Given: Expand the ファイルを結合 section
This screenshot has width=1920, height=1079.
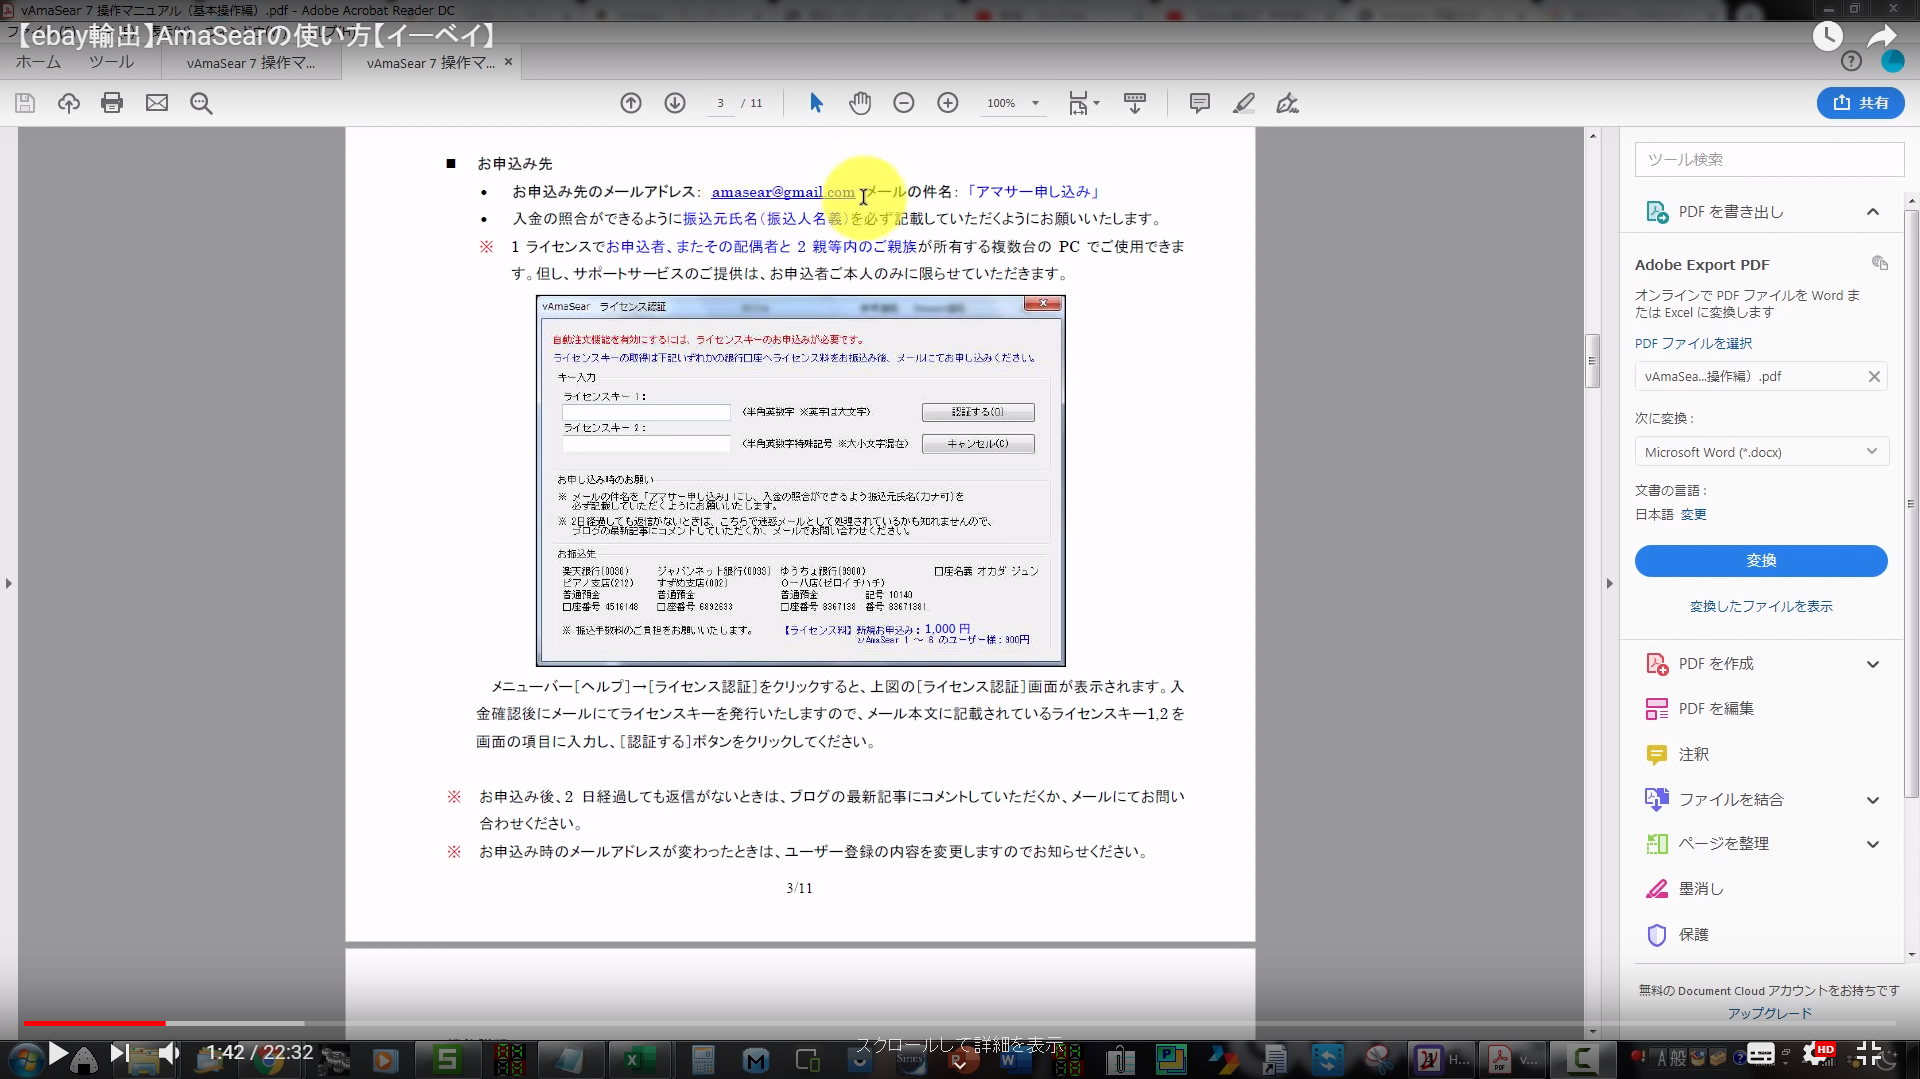Looking at the screenshot, I should [x=1872, y=800].
